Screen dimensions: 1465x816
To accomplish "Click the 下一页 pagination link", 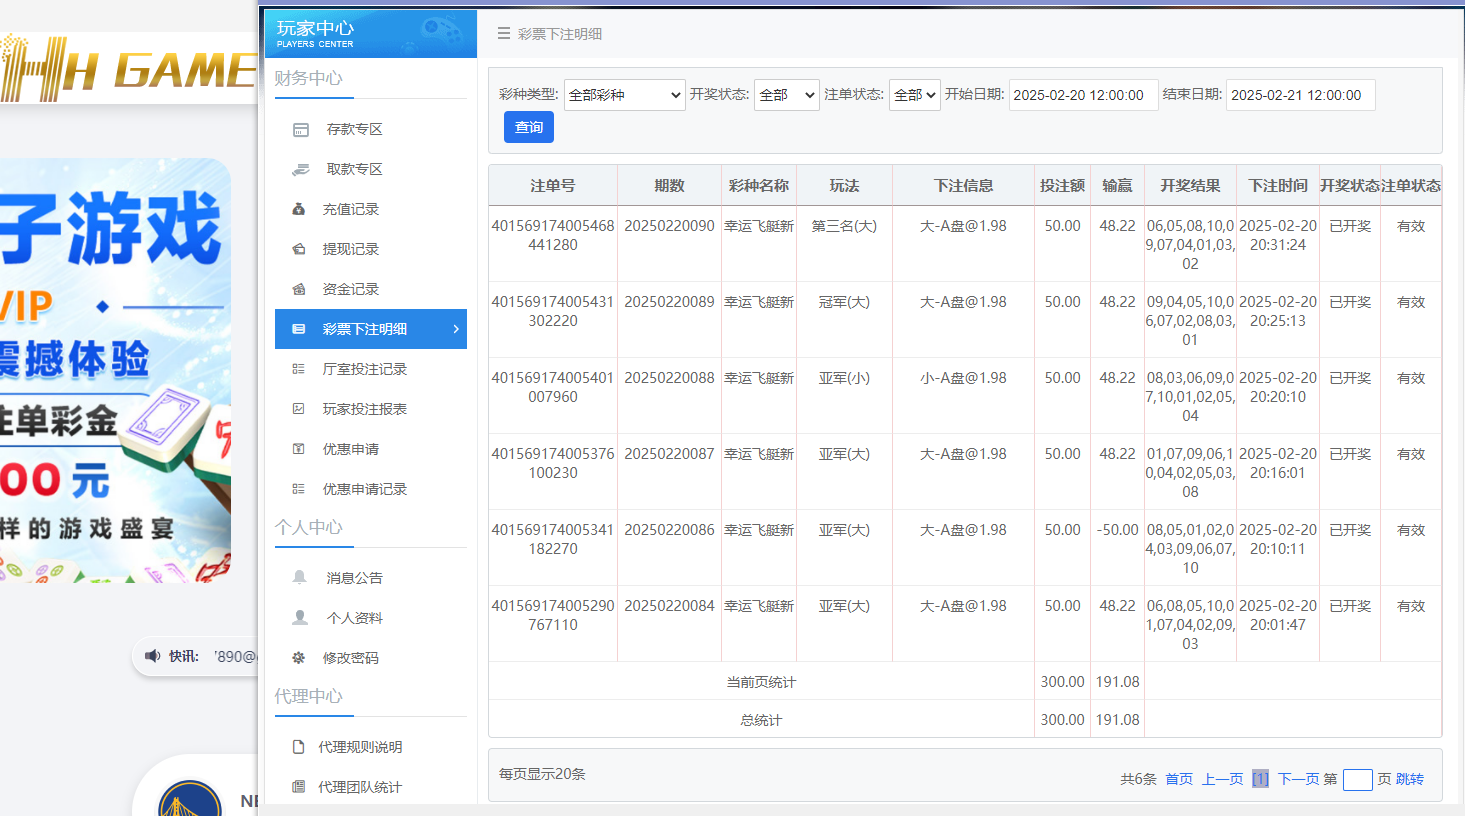I will [1301, 779].
